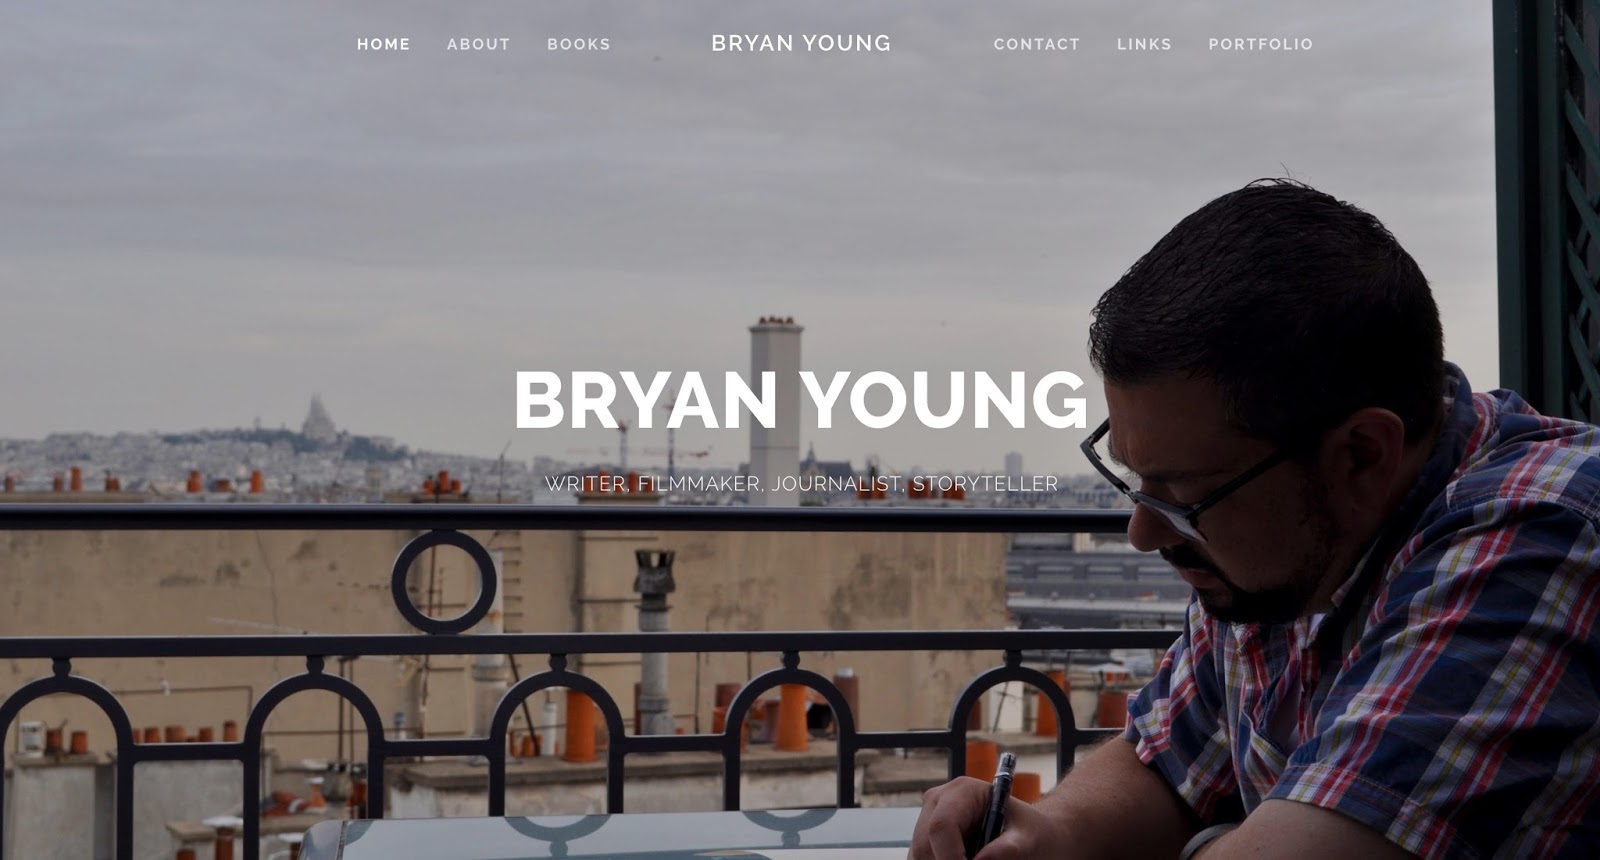Visit the Portfolio section
This screenshot has height=860, width=1600.
1261,44
